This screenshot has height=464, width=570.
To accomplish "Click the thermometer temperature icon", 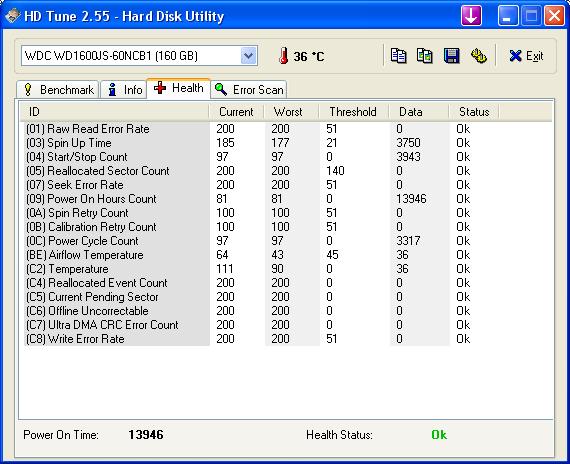I will tap(284, 56).
